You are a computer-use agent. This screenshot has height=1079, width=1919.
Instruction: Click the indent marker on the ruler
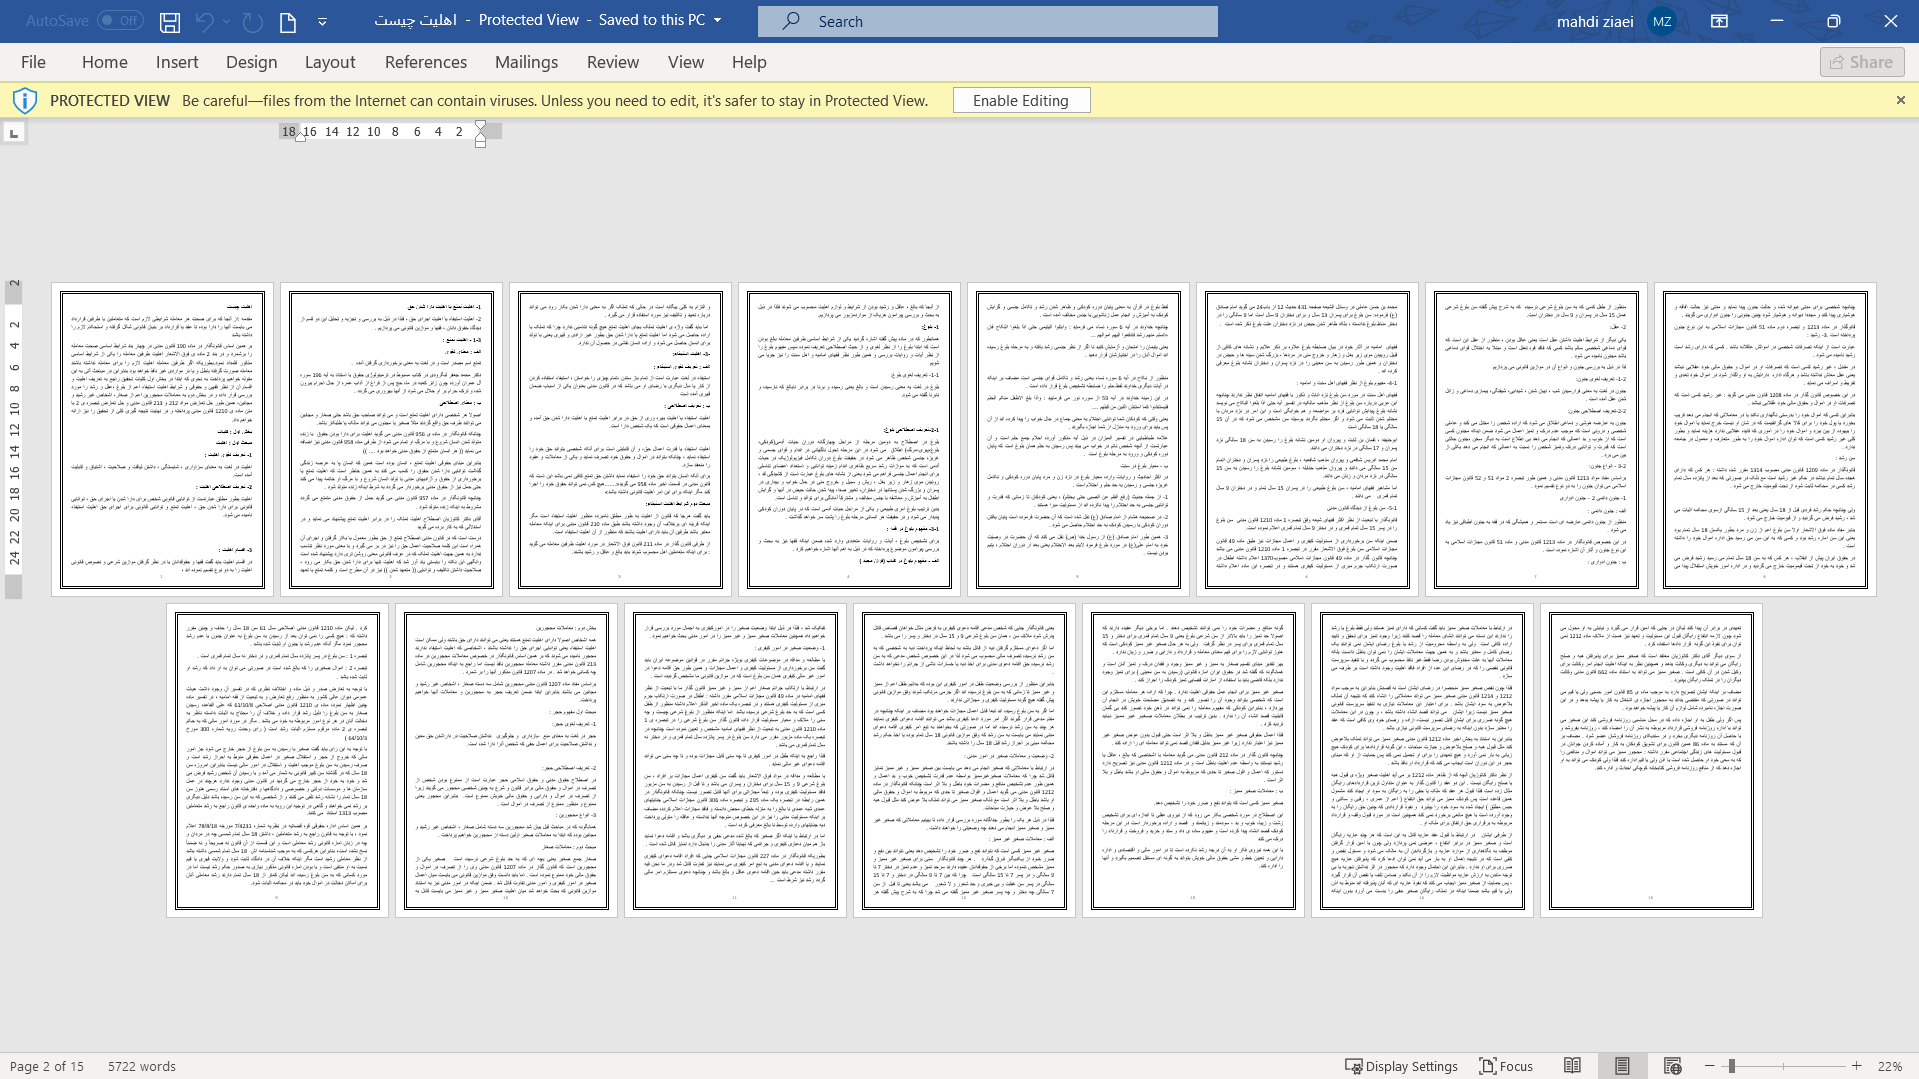click(x=480, y=133)
